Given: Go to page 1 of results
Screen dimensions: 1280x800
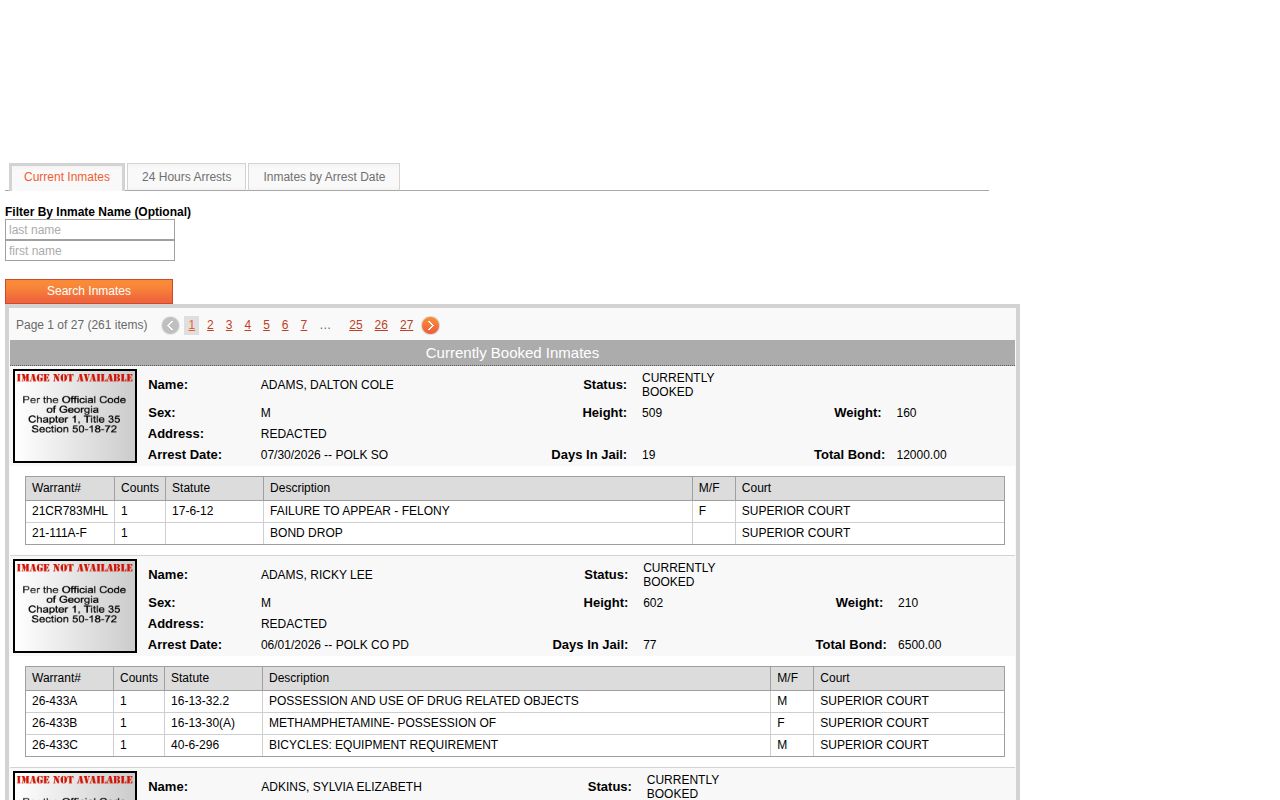Looking at the screenshot, I should (x=191, y=325).
